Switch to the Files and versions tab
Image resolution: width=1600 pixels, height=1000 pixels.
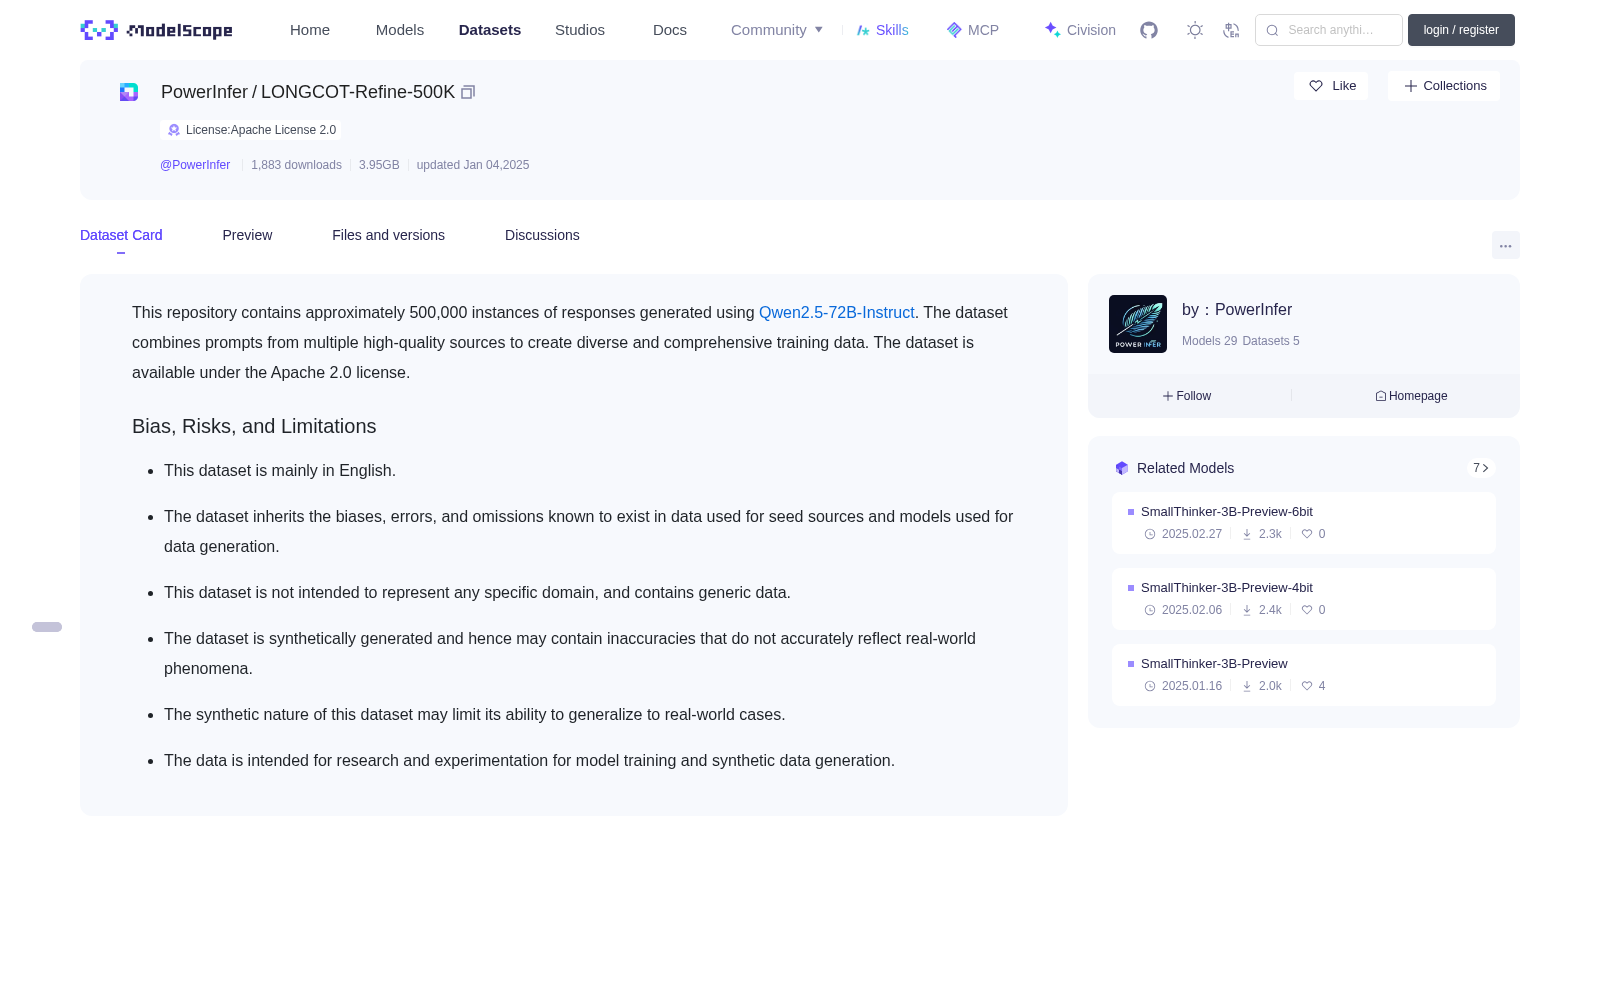[388, 235]
